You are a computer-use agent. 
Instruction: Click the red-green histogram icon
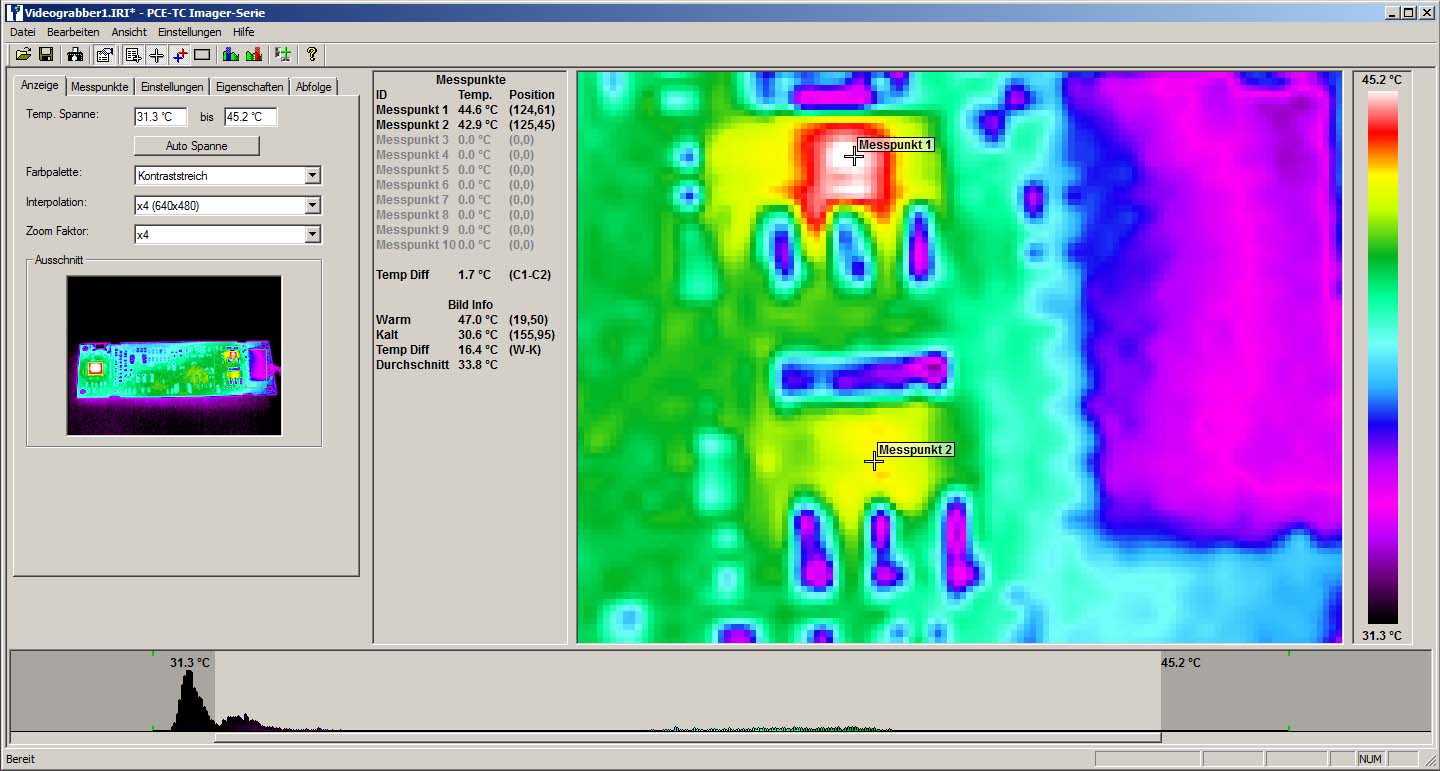254,54
